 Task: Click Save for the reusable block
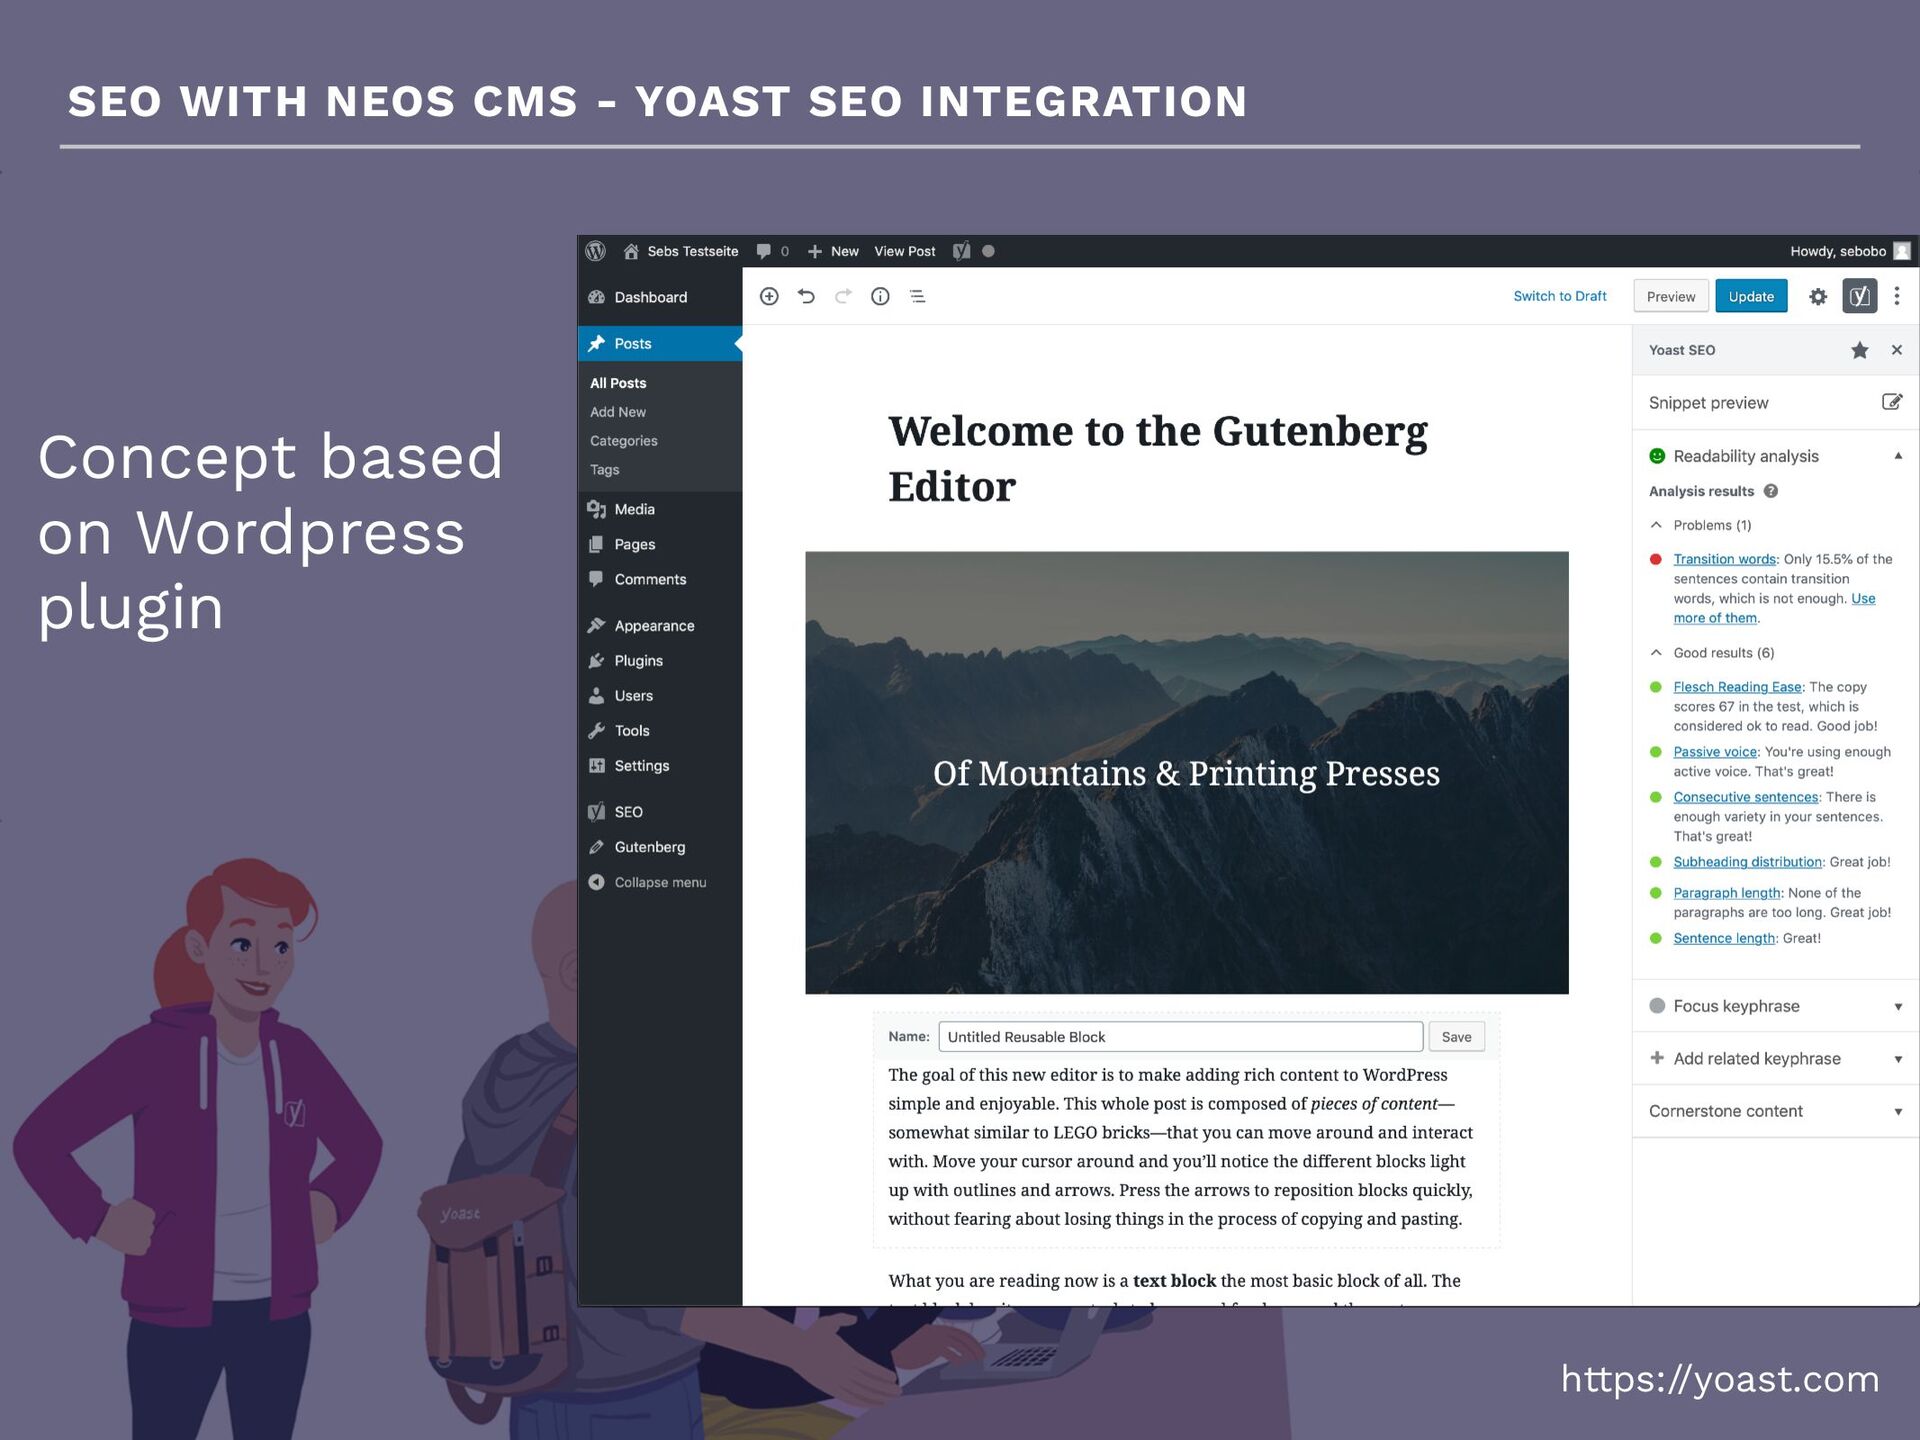(1456, 1037)
